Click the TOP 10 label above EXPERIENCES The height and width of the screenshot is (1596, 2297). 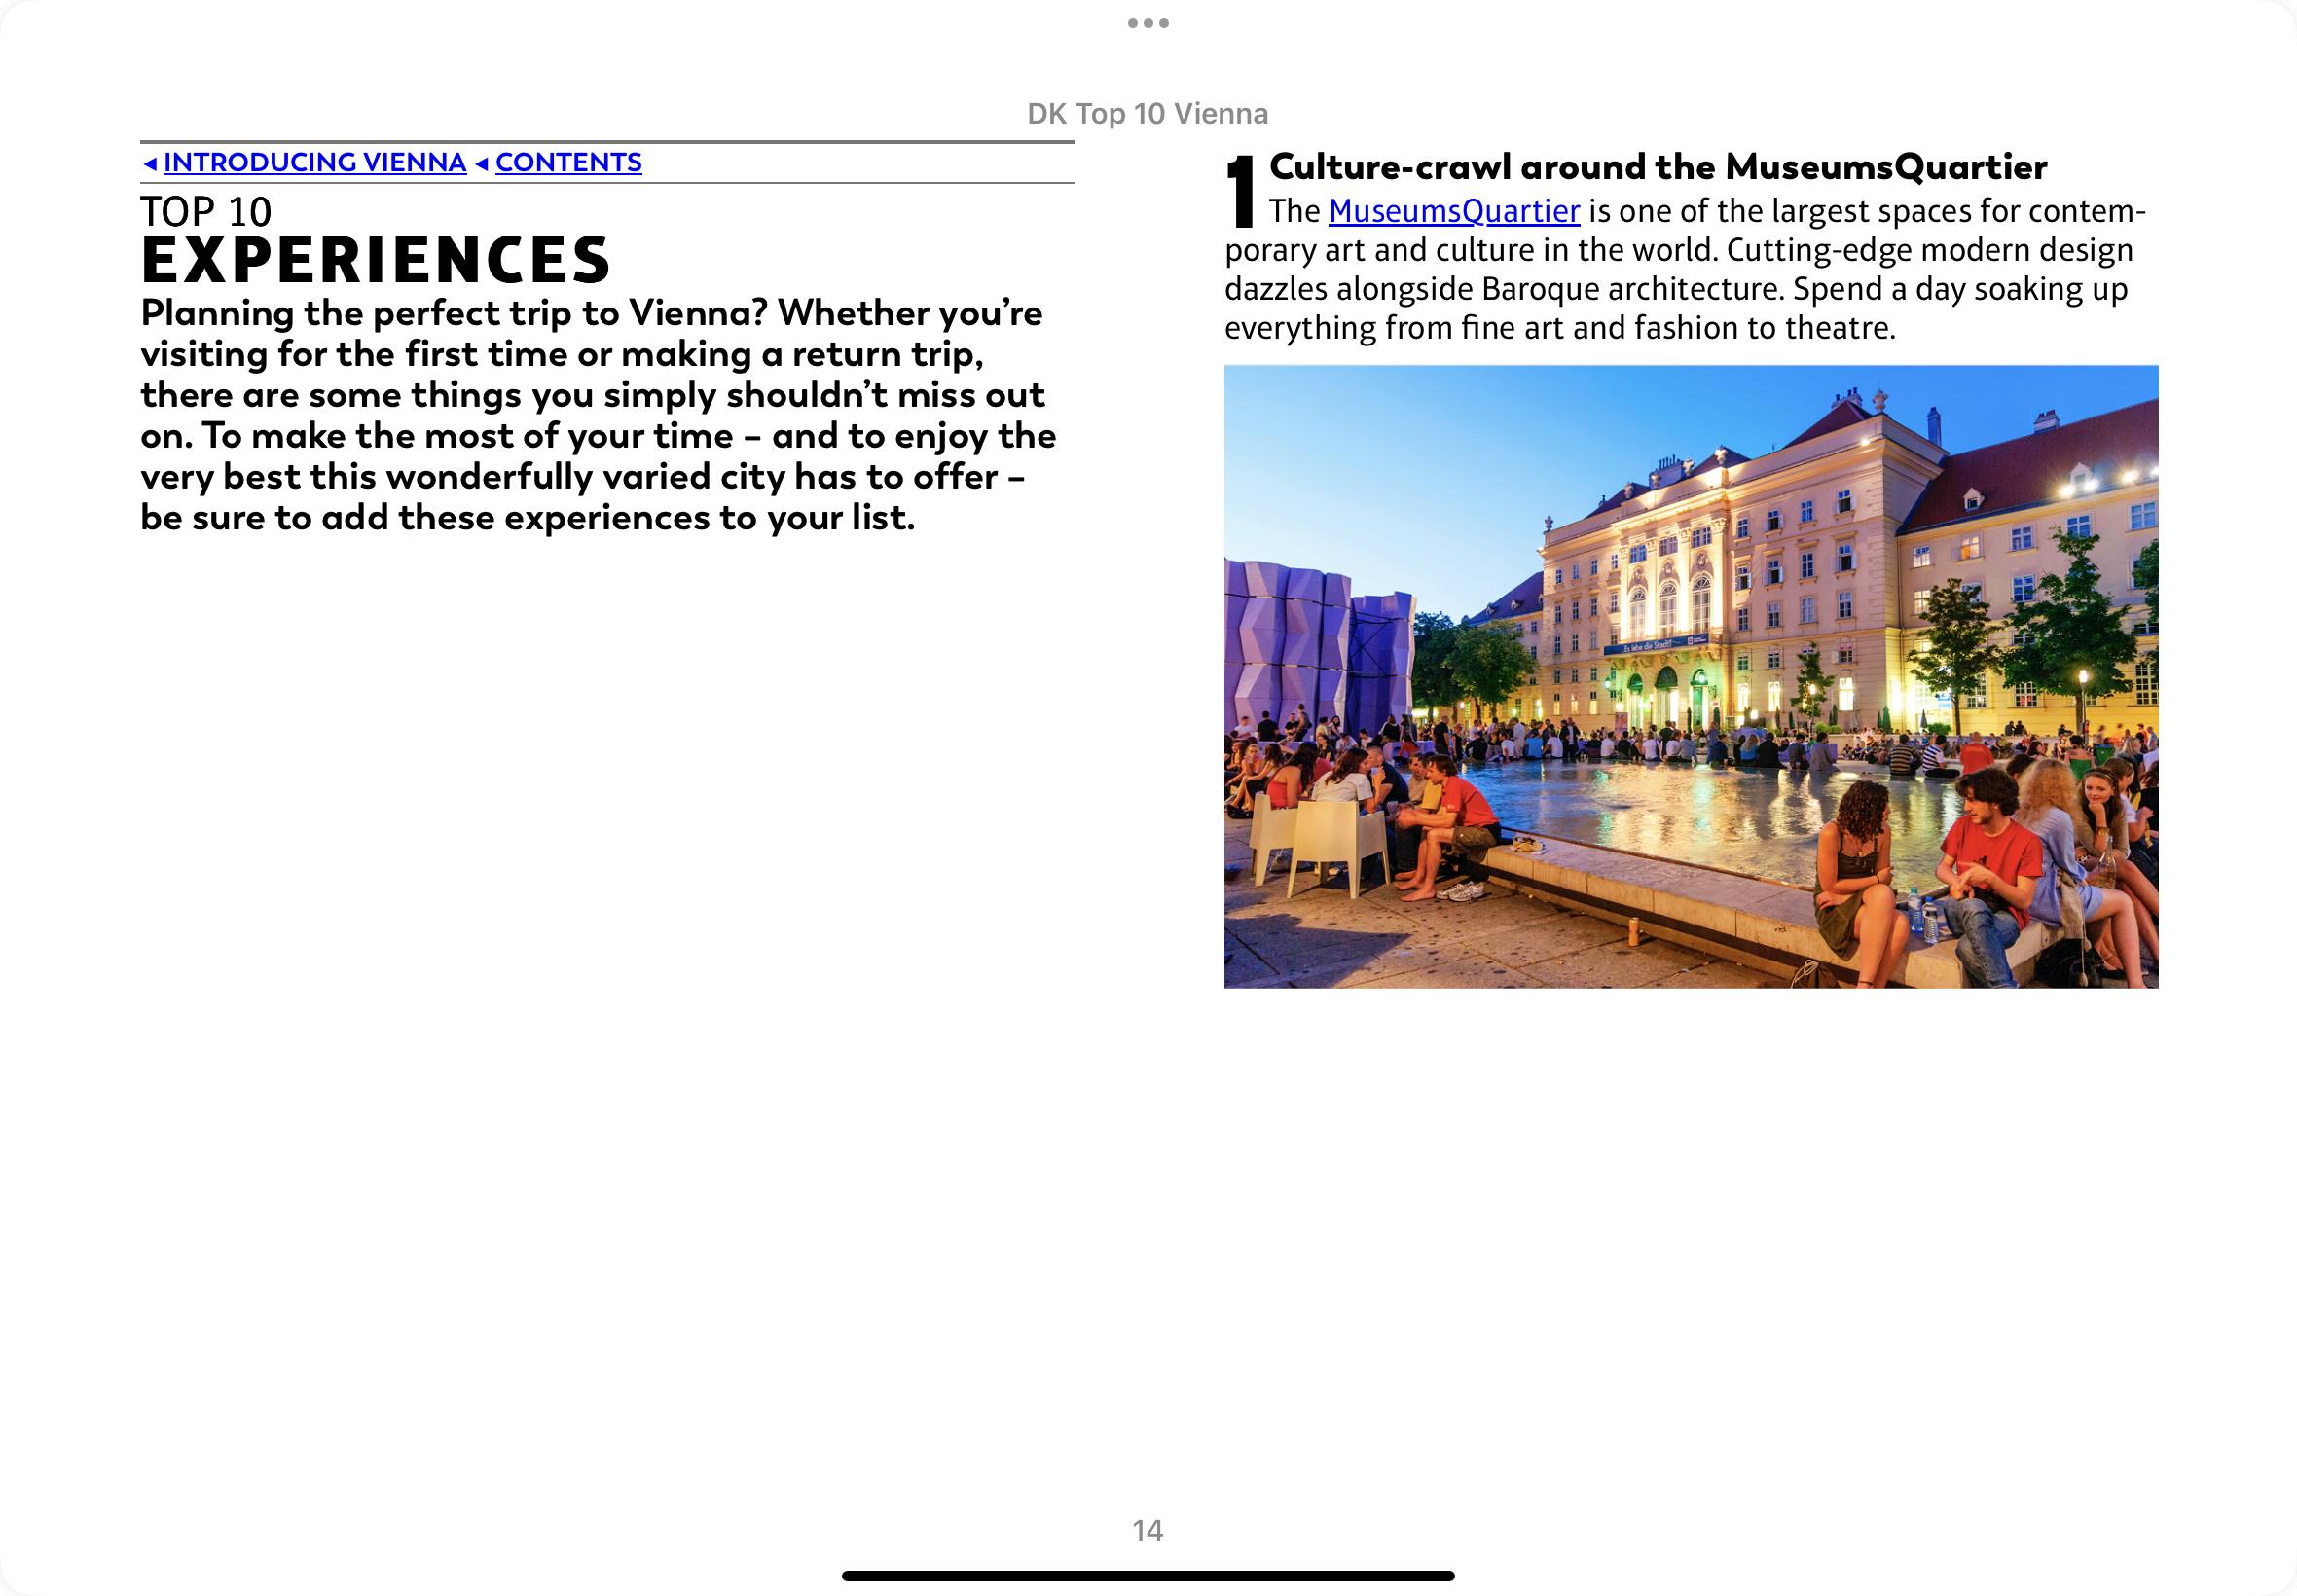(206, 211)
